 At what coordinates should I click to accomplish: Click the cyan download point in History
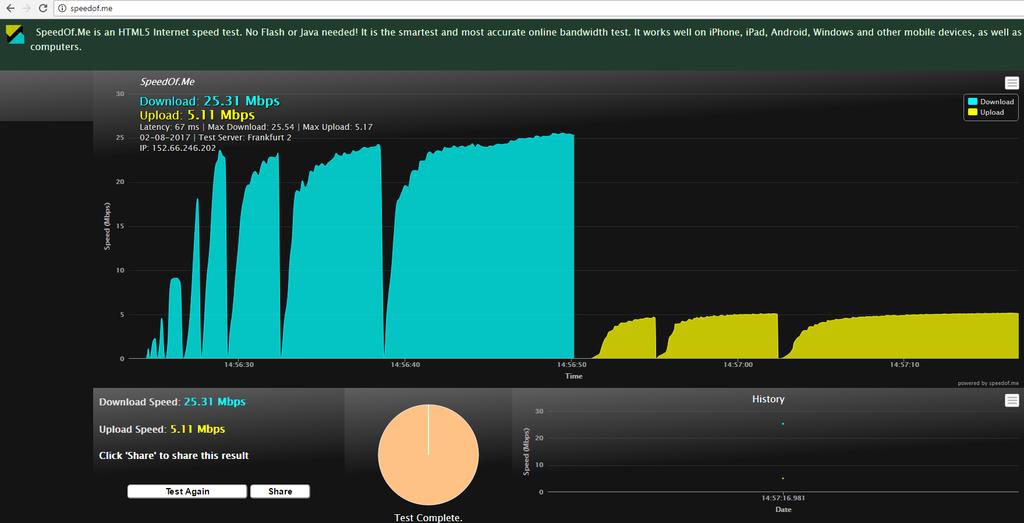[782, 424]
